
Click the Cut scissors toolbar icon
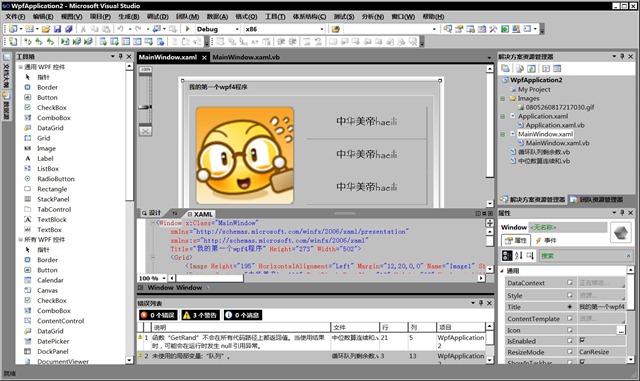83,29
